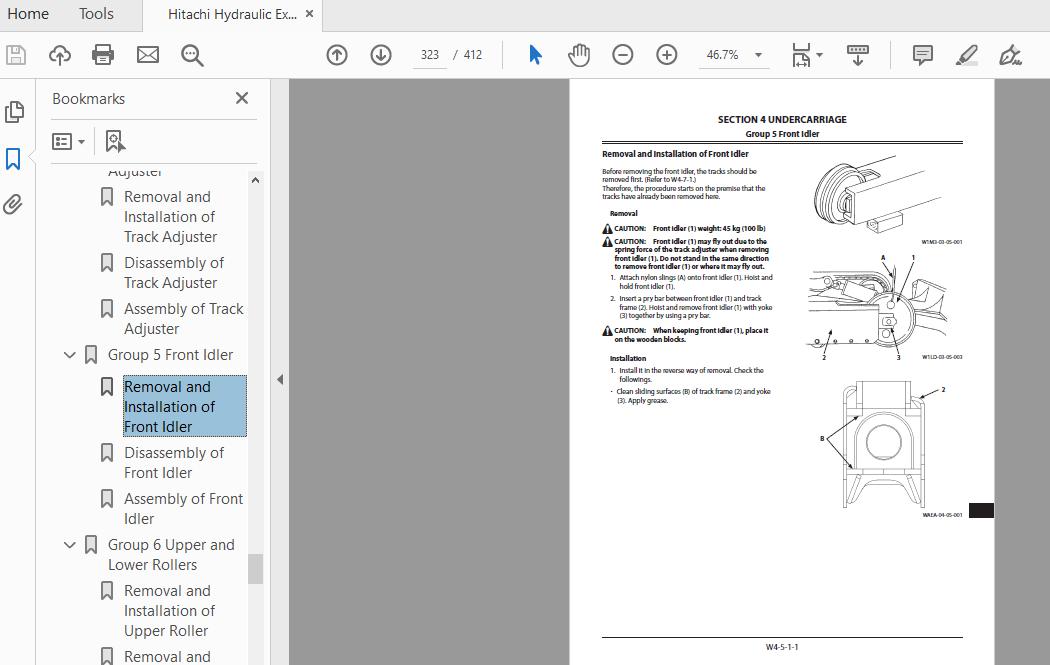Screen dimensions: 1050x665
Task: Select the arrow Selection tool
Action: (x=535, y=55)
